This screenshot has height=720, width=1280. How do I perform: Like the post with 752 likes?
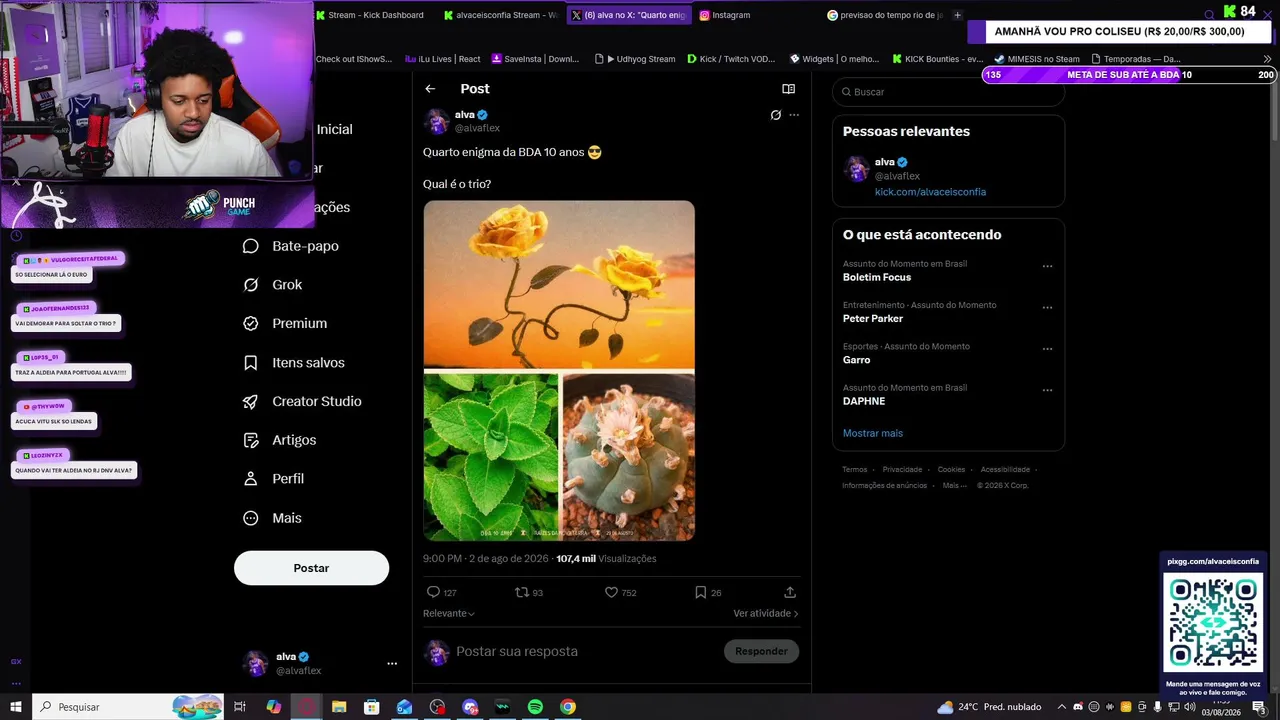click(611, 592)
